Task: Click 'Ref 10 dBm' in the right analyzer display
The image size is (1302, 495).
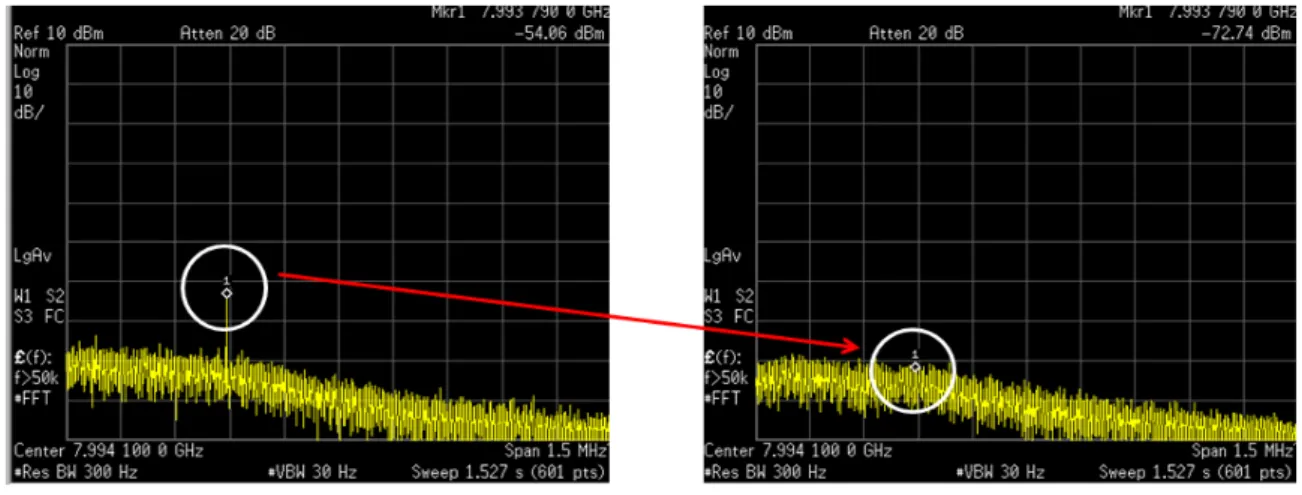Action: click(x=748, y=33)
